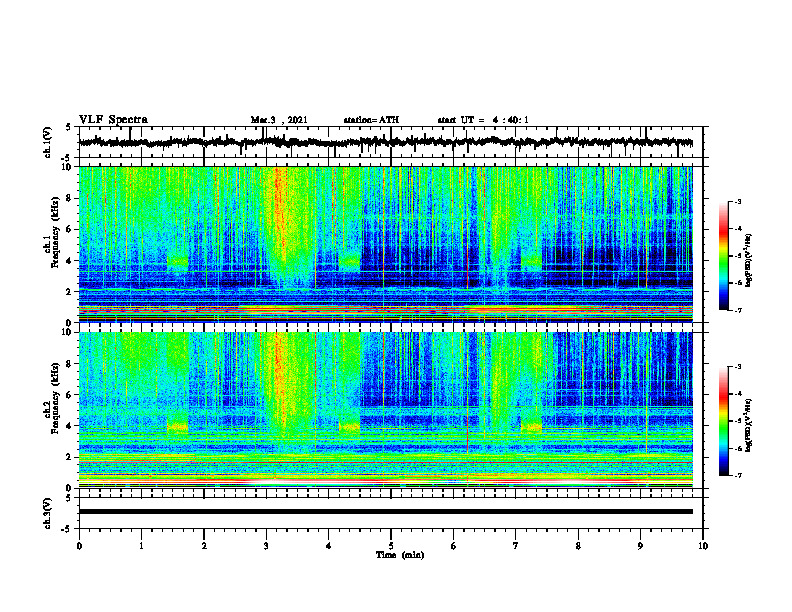Click the "9" minute tick on Time axis
The image size is (792, 612).
640,546
